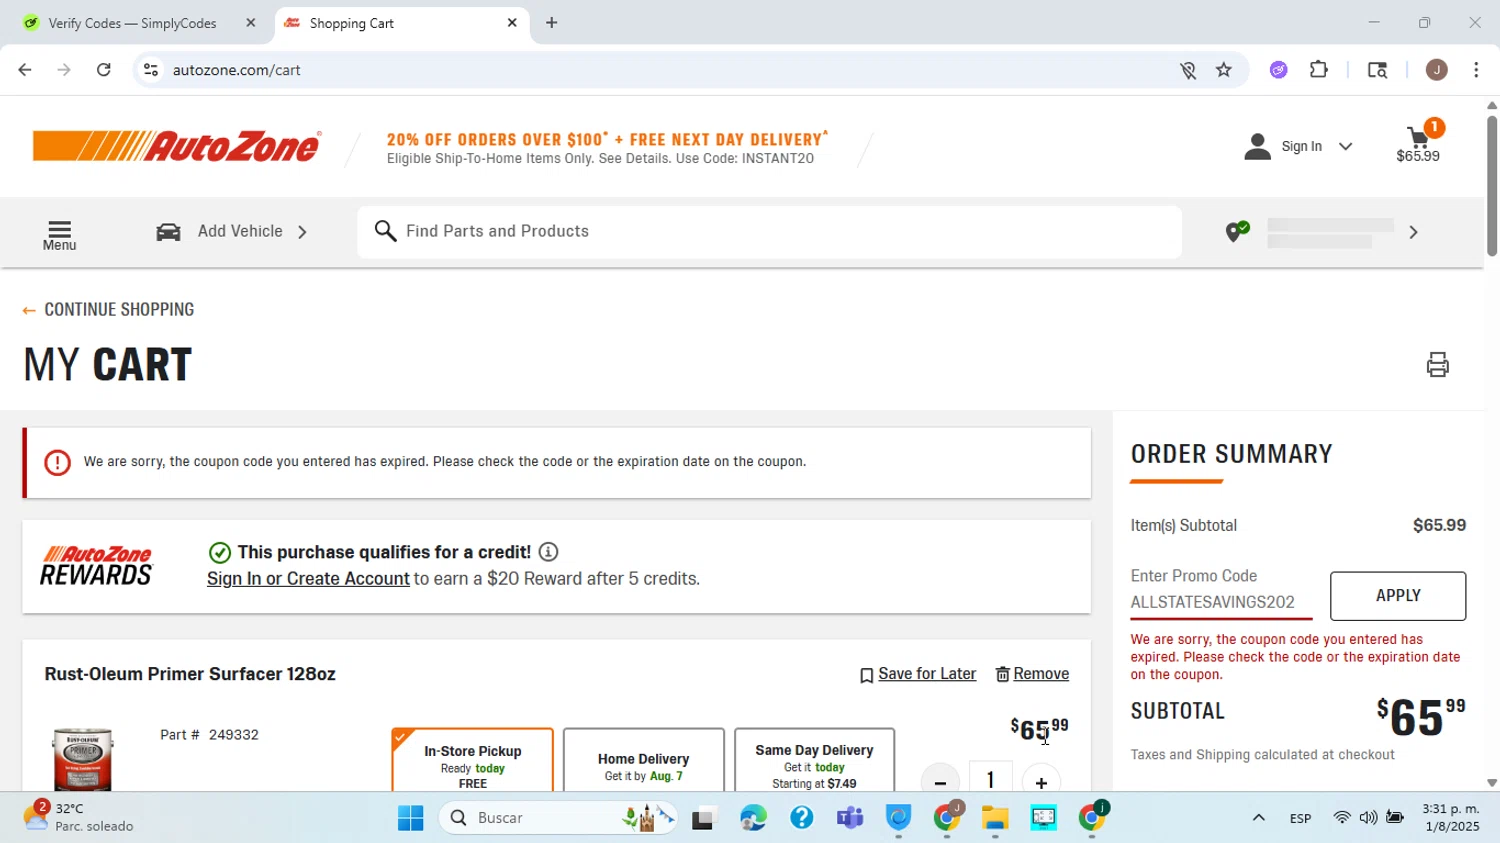Click Remove item link
Screen dimensions: 1500x843
[x=1041, y=674]
